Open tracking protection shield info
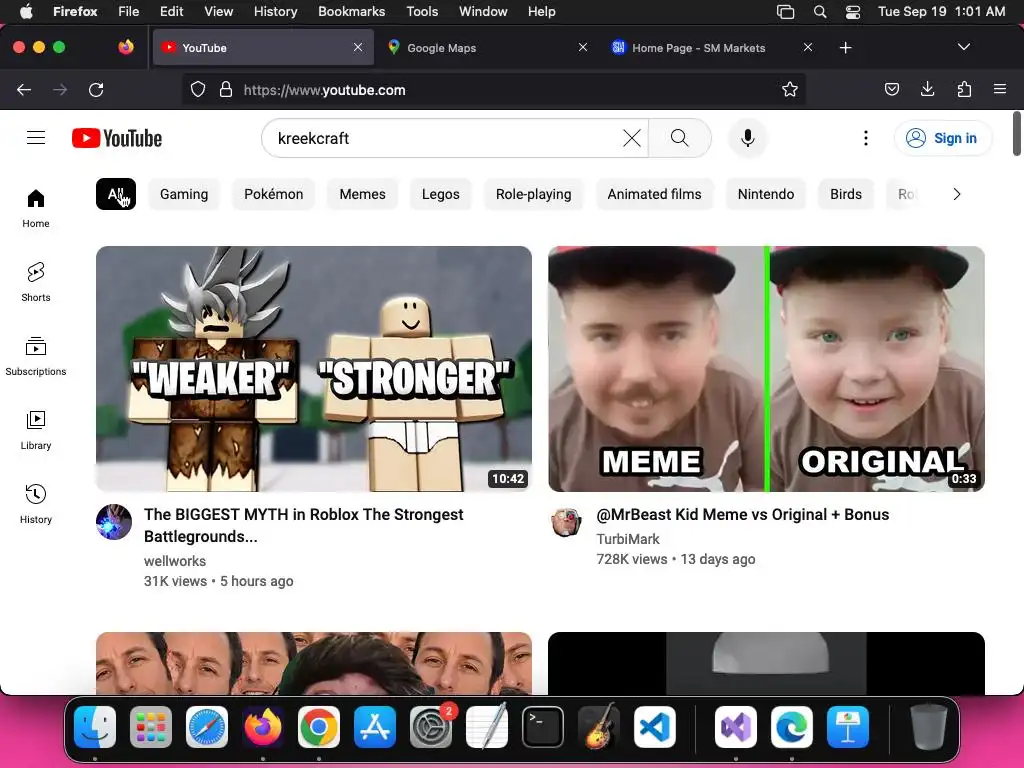This screenshot has height=768, width=1024. click(198, 89)
